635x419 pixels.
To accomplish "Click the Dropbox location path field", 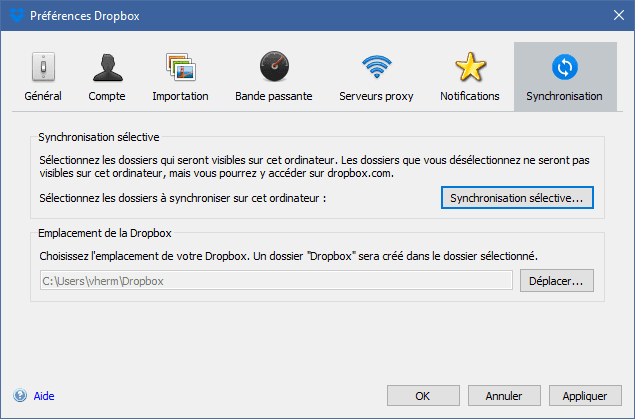I will (276, 281).
